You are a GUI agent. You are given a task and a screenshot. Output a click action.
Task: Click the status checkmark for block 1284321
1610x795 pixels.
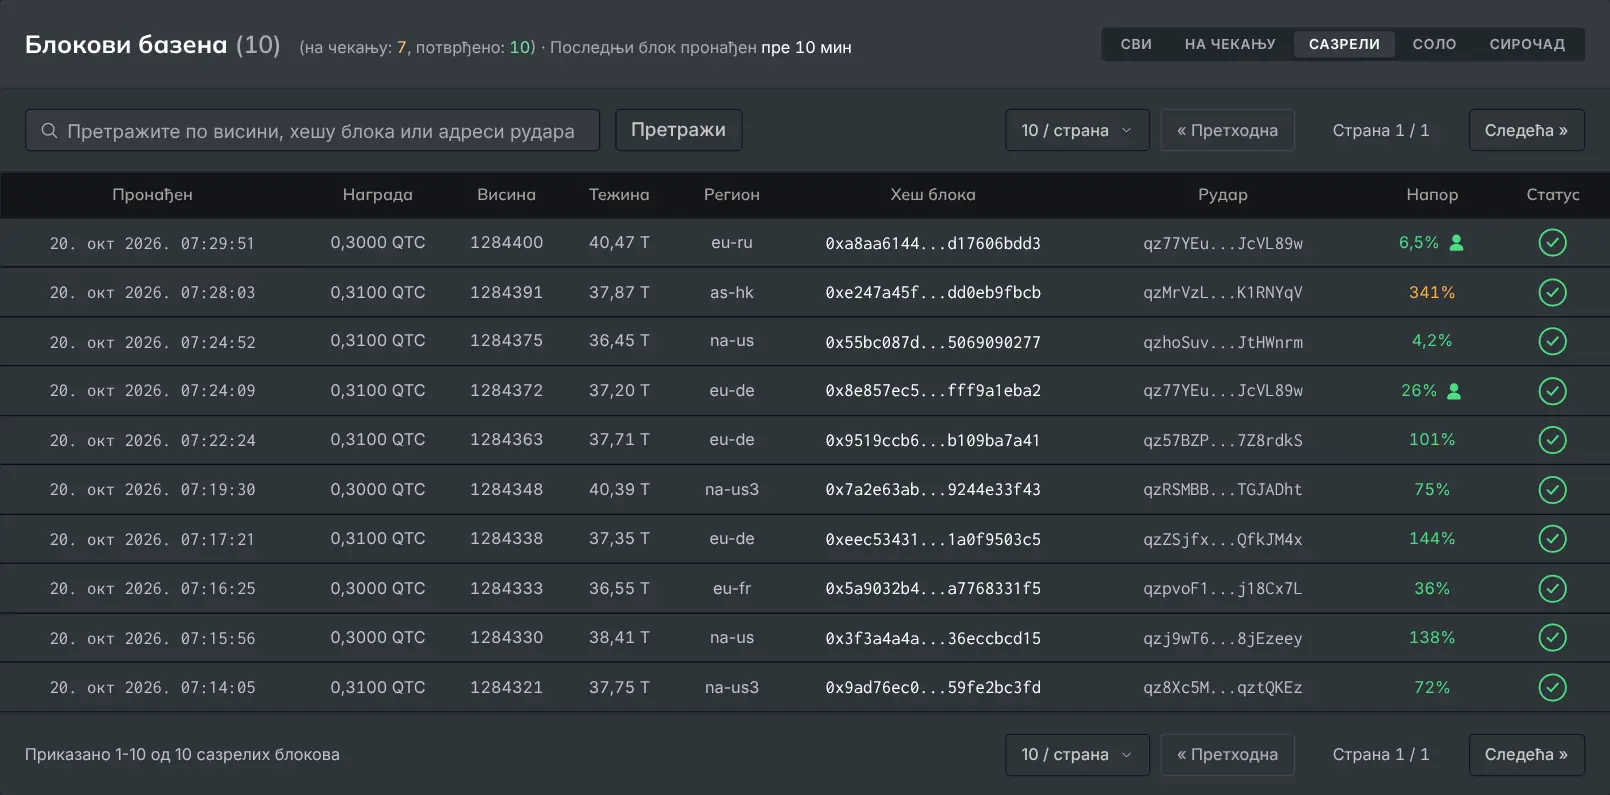[x=1552, y=687]
